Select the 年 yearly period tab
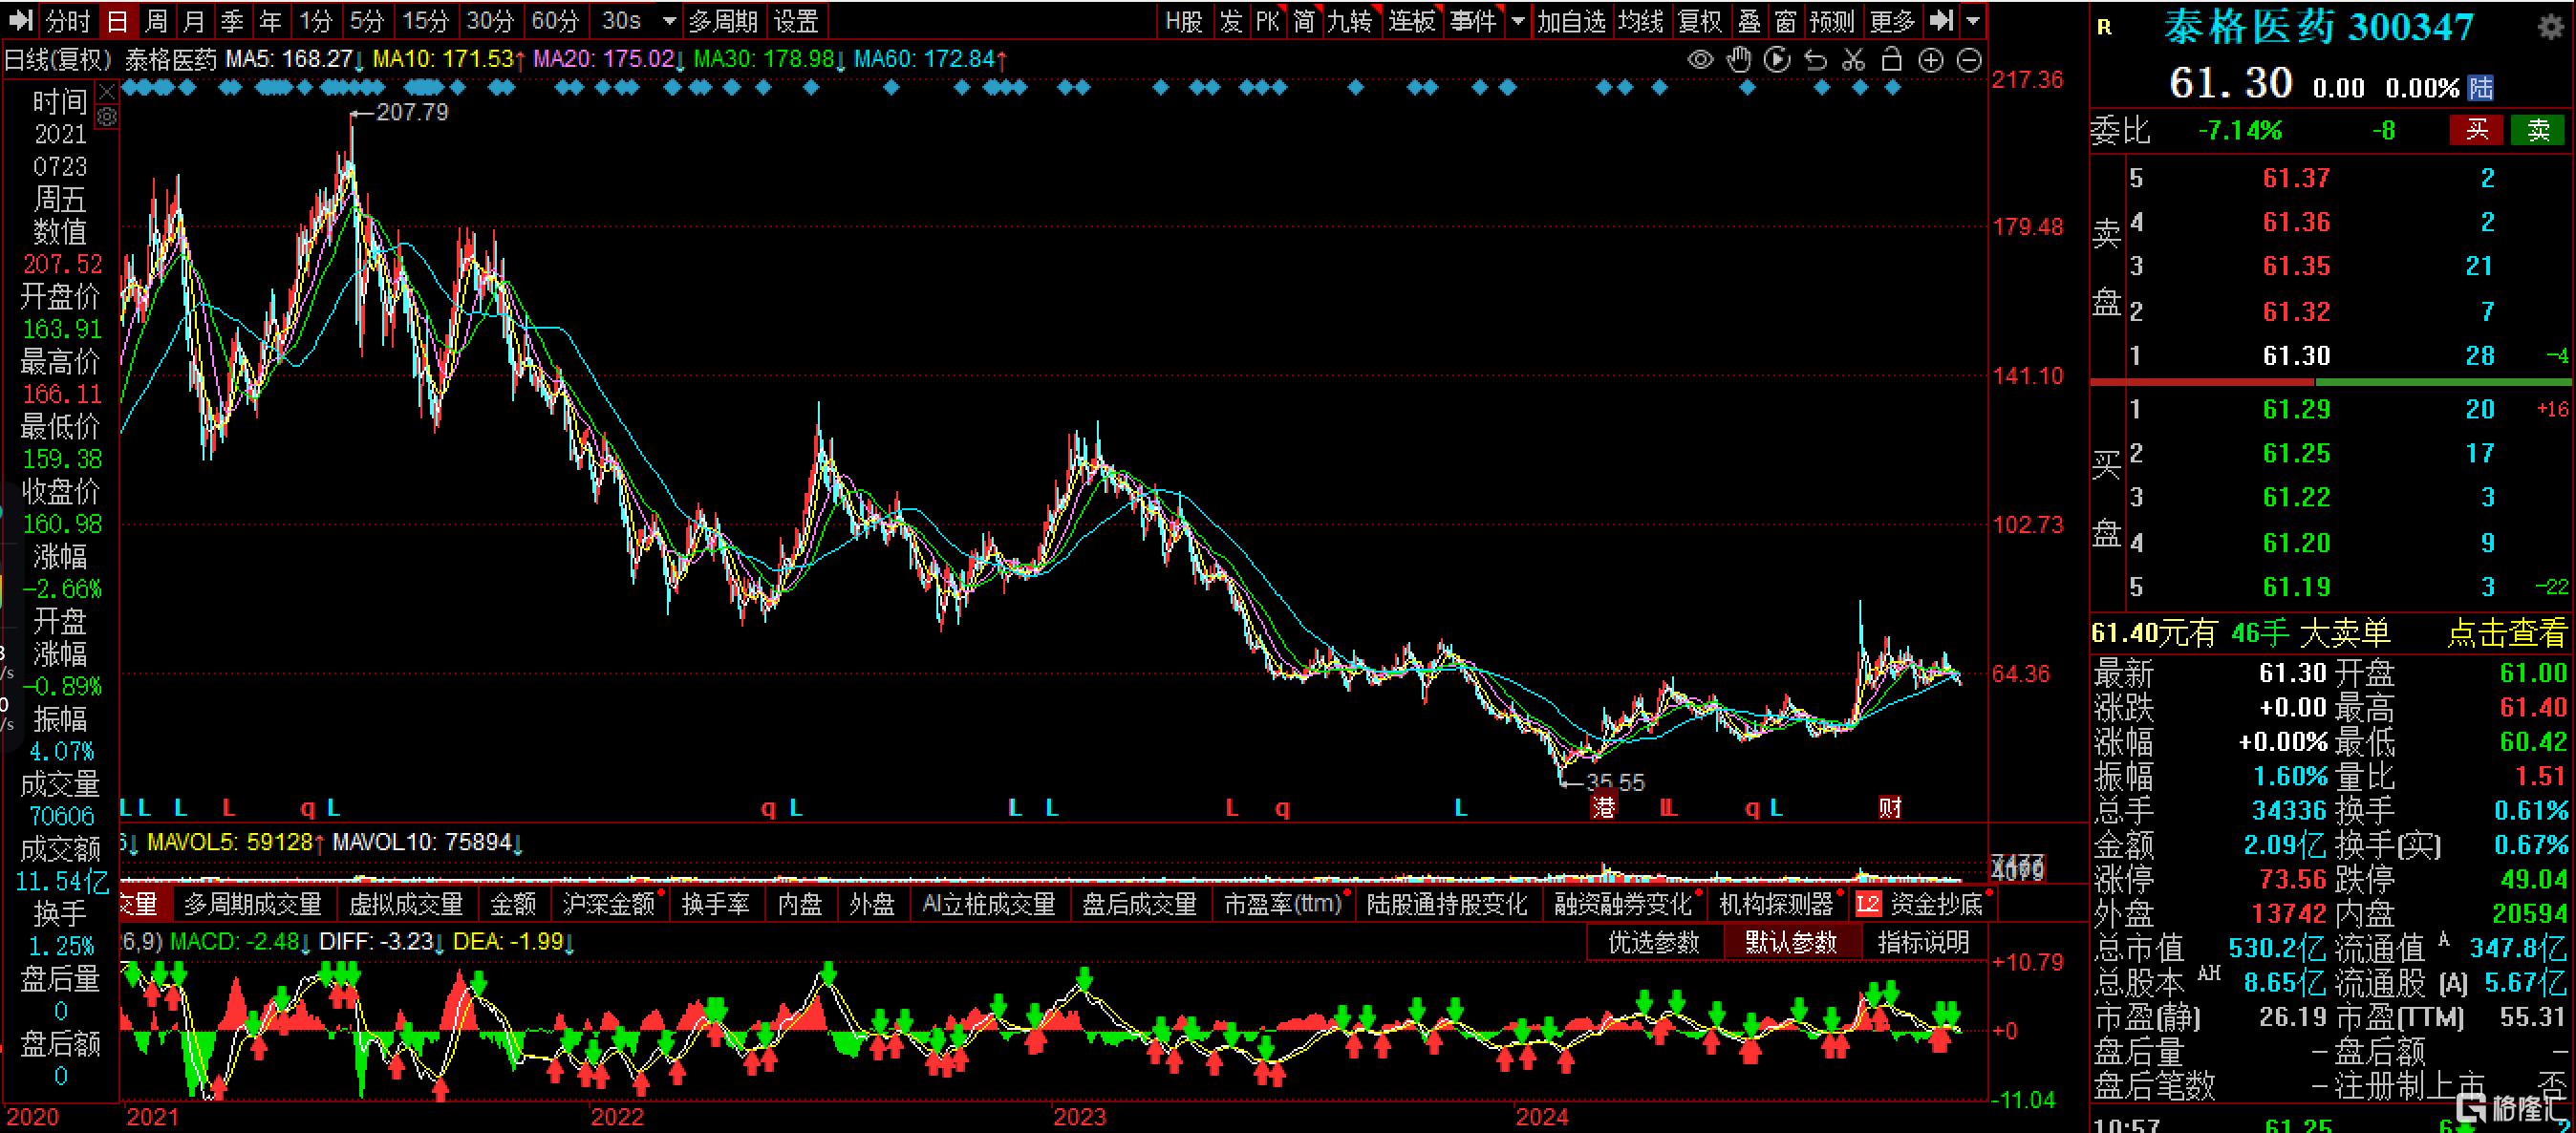Screen dimensions: 2576x1133 tap(270, 20)
